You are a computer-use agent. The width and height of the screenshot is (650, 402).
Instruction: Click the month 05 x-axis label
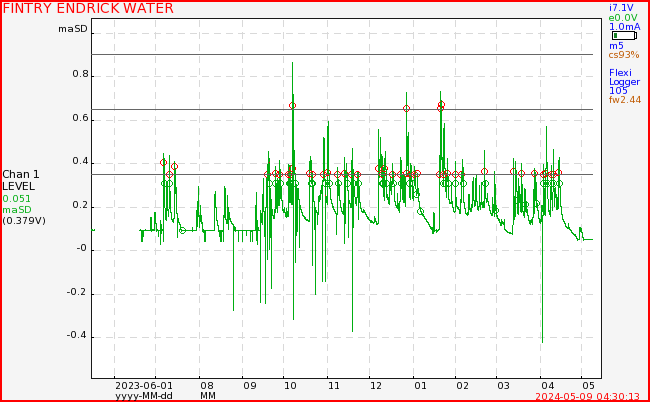click(x=588, y=386)
